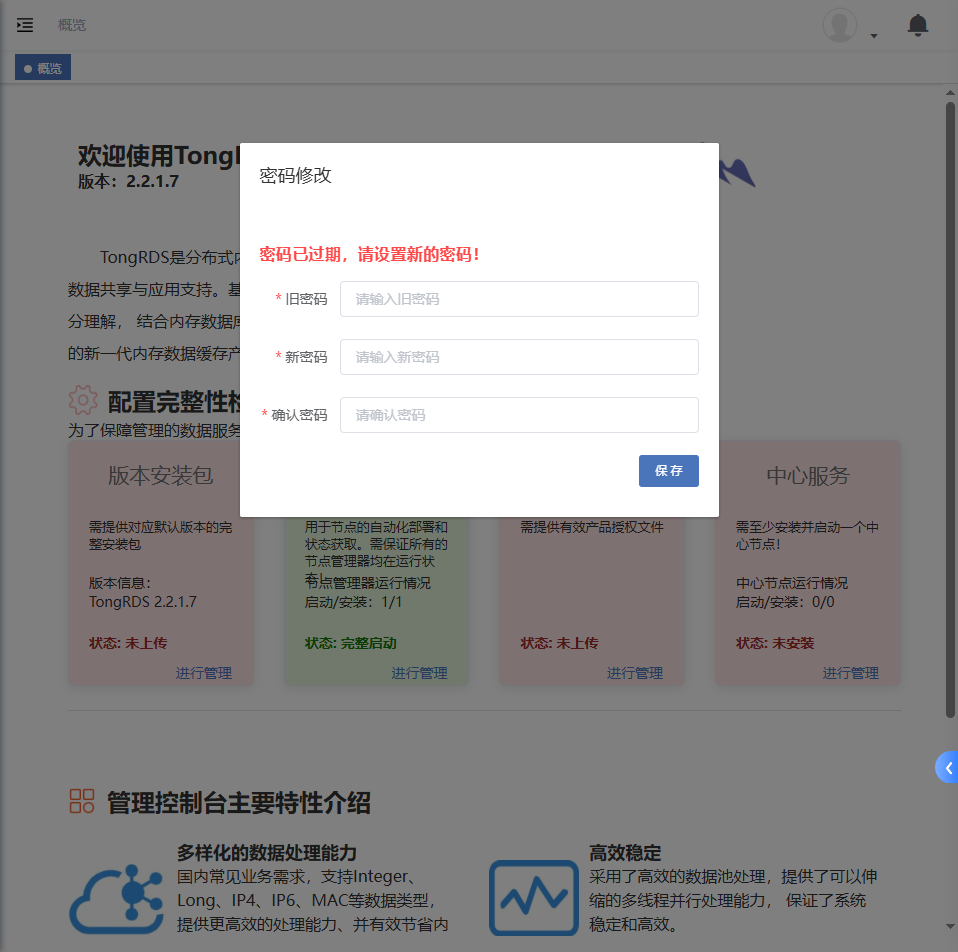Expand the user account dropdown arrow

(874, 35)
